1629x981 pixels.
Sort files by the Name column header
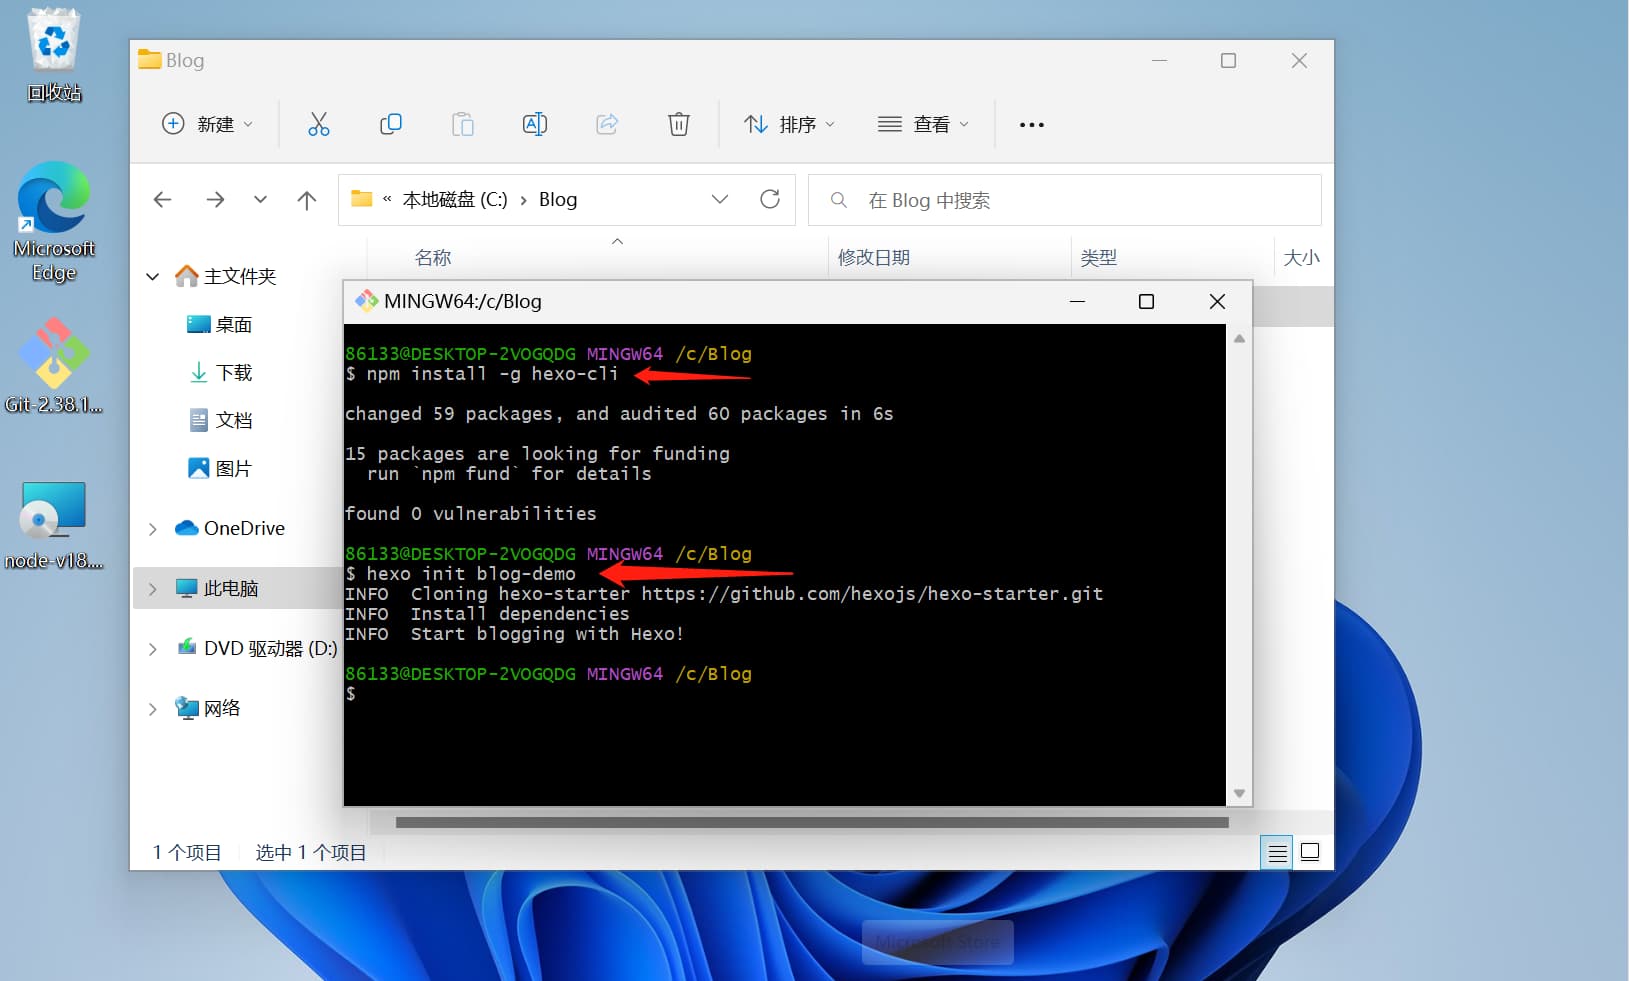point(433,258)
